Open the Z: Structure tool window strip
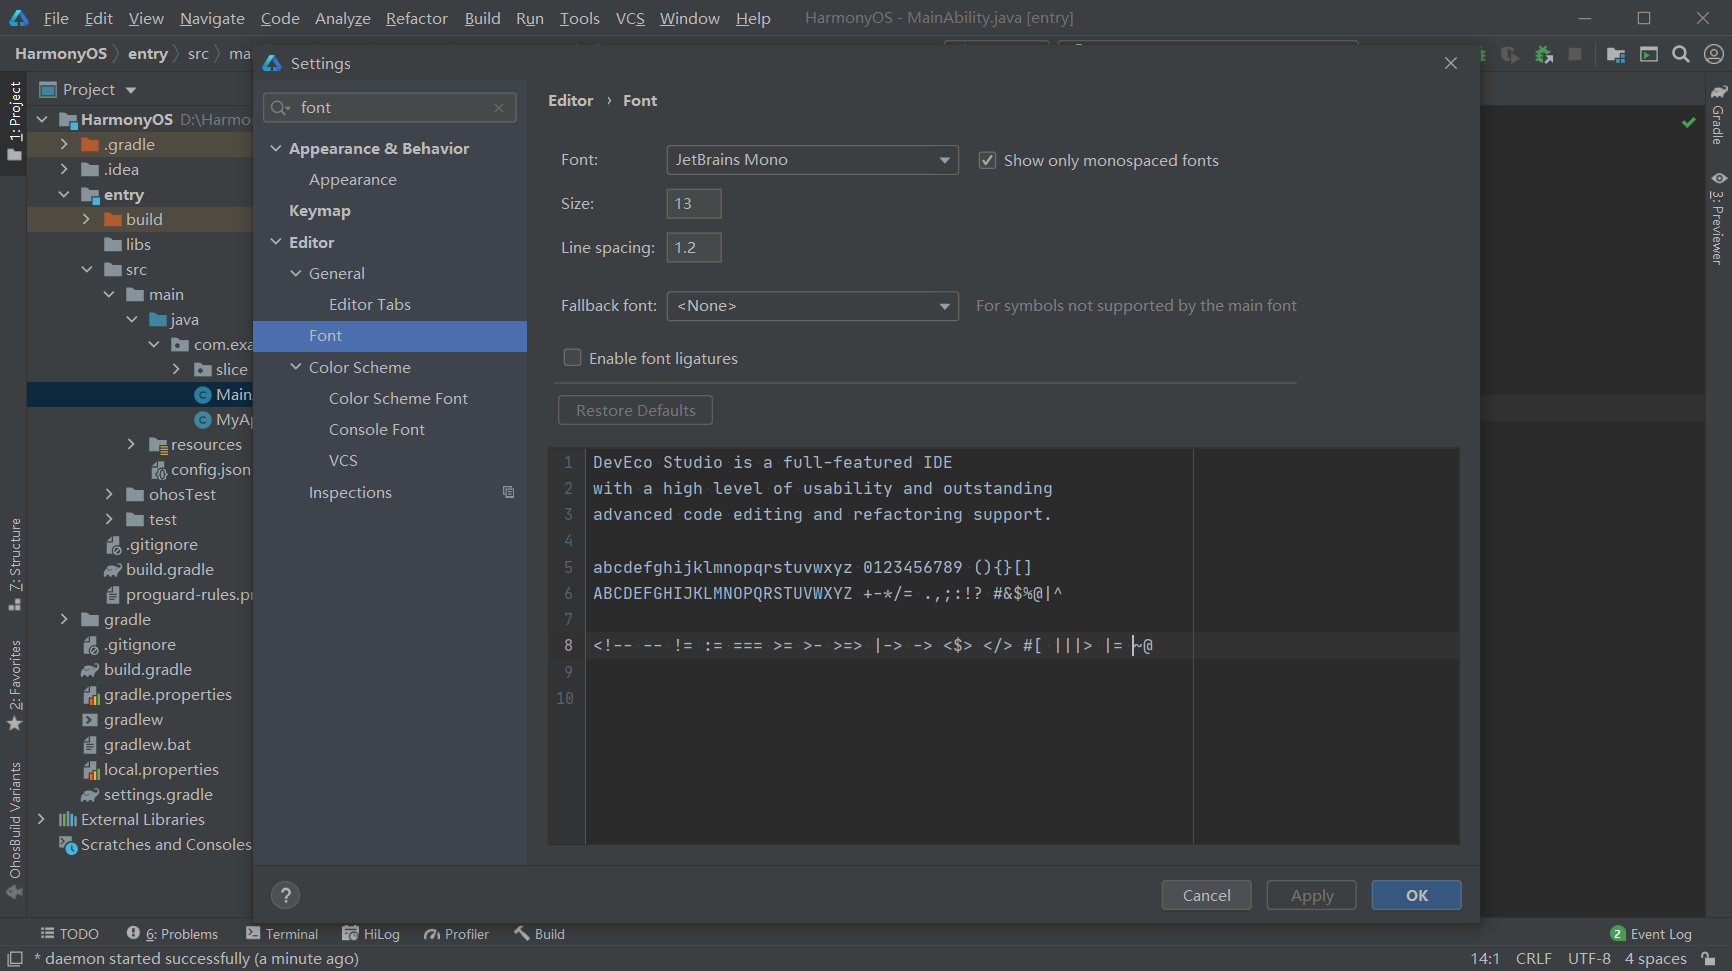Image resolution: width=1732 pixels, height=971 pixels. tap(14, 564)
